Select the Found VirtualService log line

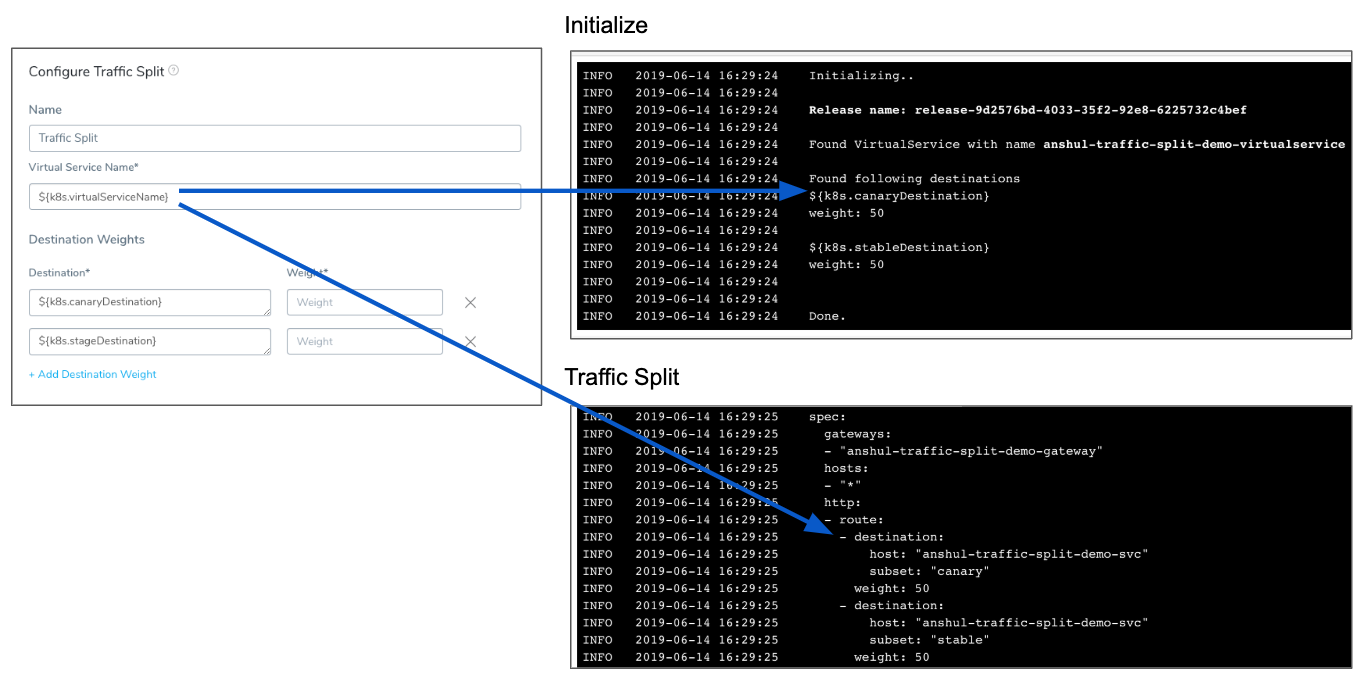pyautogui.click(x=1076, y=144)
